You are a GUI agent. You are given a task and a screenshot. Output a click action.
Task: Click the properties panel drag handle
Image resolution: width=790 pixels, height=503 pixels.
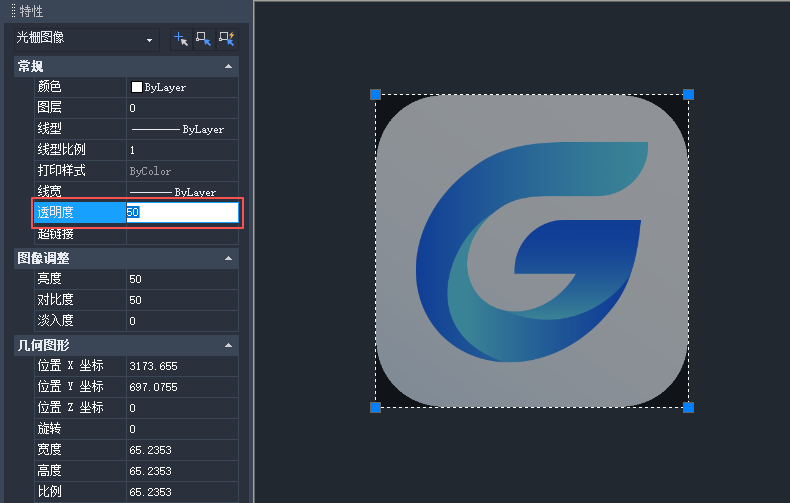point(13,11)
